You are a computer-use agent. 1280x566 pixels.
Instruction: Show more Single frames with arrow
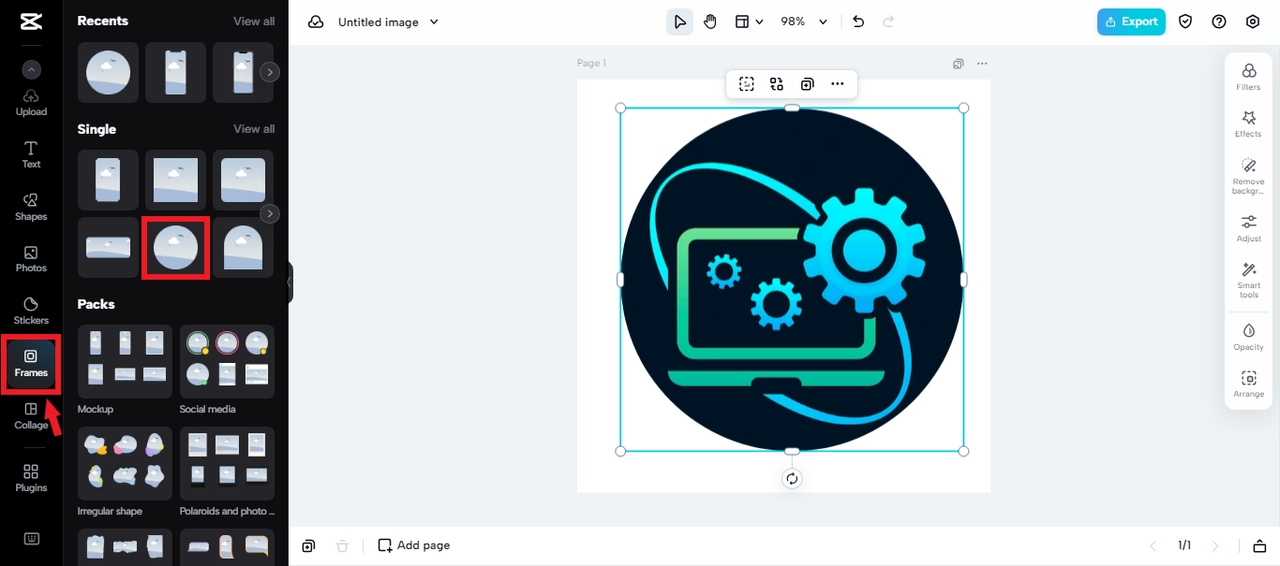coord(270,214)
